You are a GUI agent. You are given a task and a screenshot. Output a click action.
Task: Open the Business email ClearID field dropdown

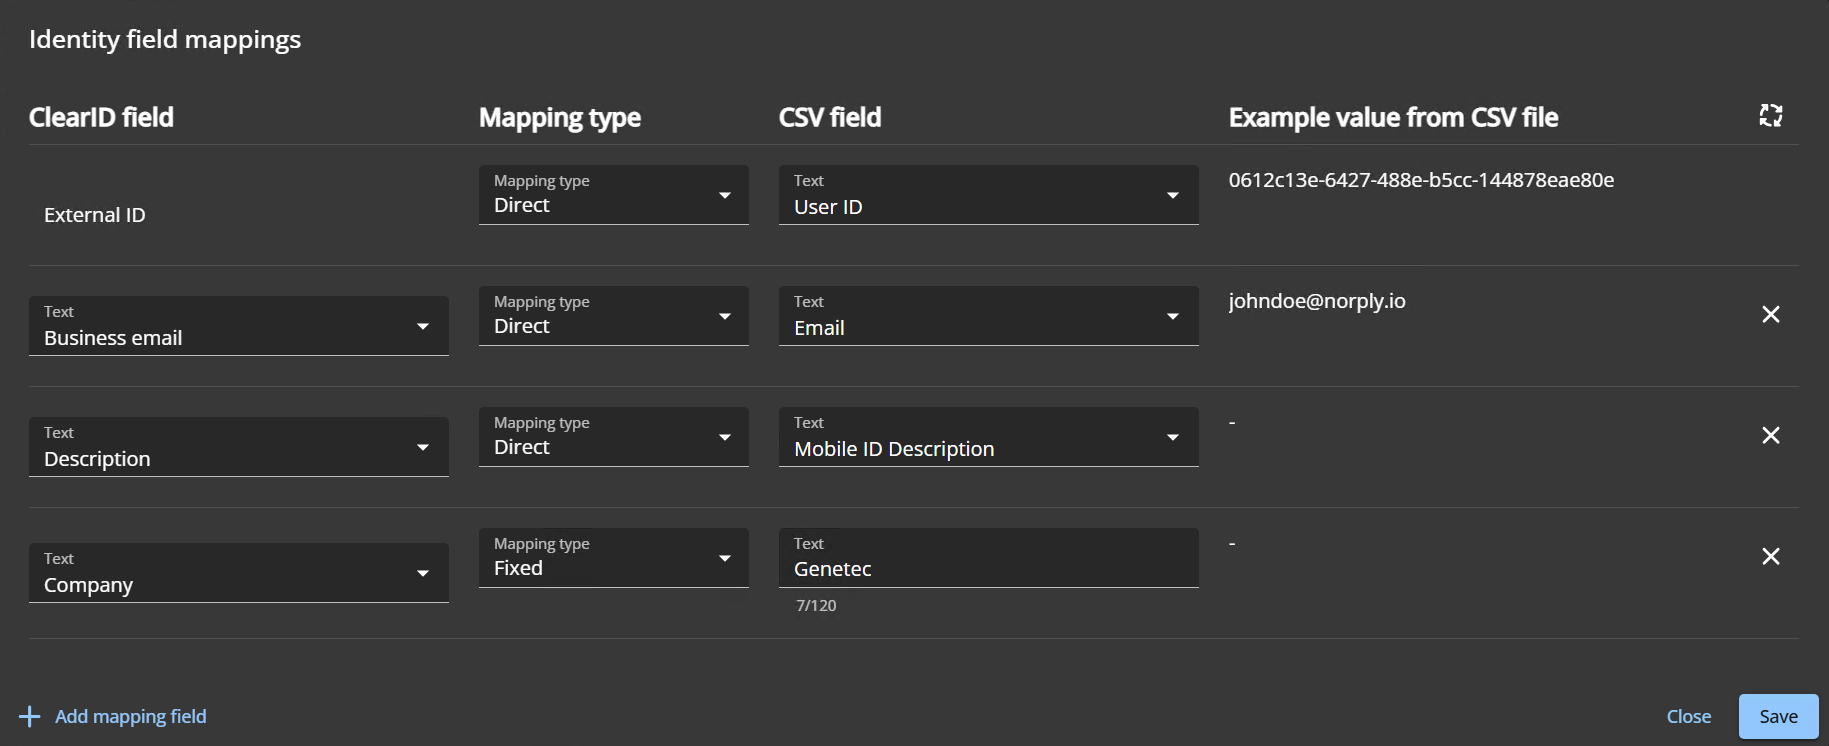pos(238,326)
